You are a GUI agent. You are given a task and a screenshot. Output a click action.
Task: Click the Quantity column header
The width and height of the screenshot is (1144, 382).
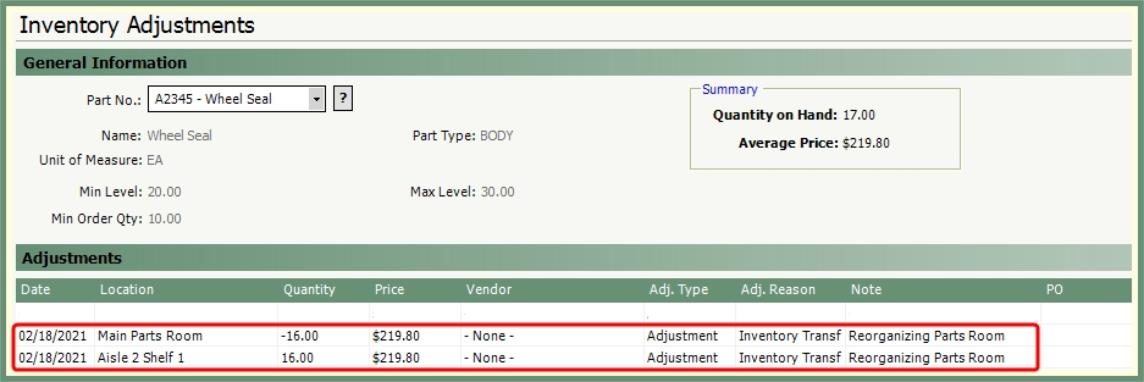click(x=309, y=289)
